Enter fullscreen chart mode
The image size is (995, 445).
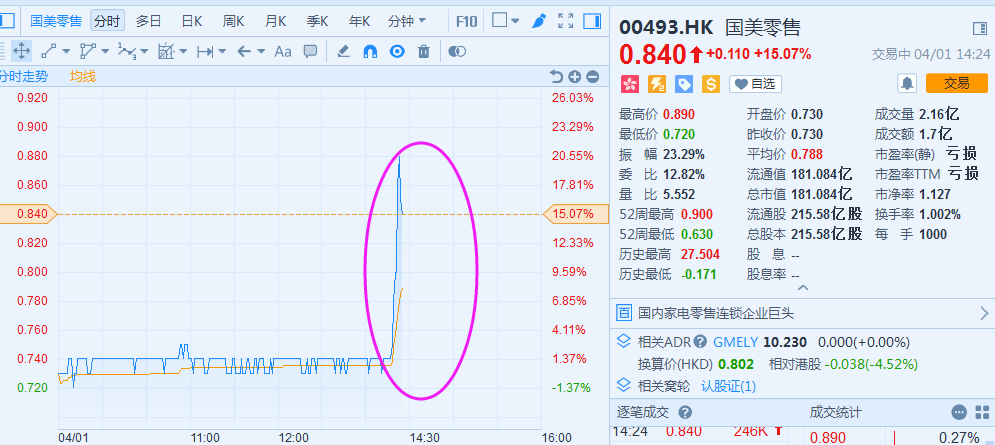(x=566, y=20)
